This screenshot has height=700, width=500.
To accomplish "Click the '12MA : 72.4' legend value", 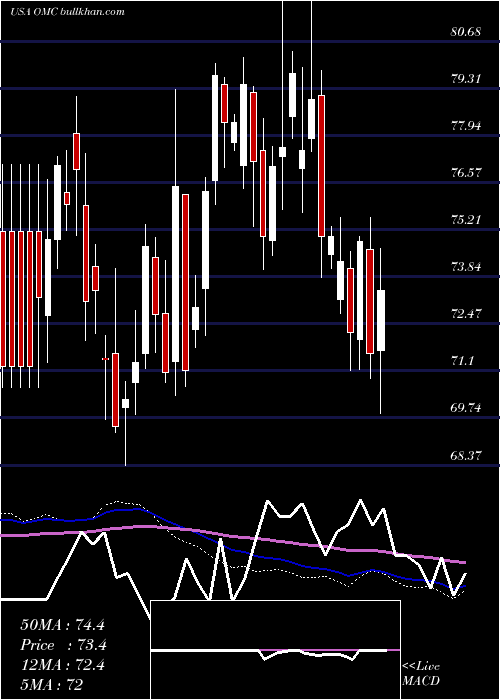I will 62,665.
